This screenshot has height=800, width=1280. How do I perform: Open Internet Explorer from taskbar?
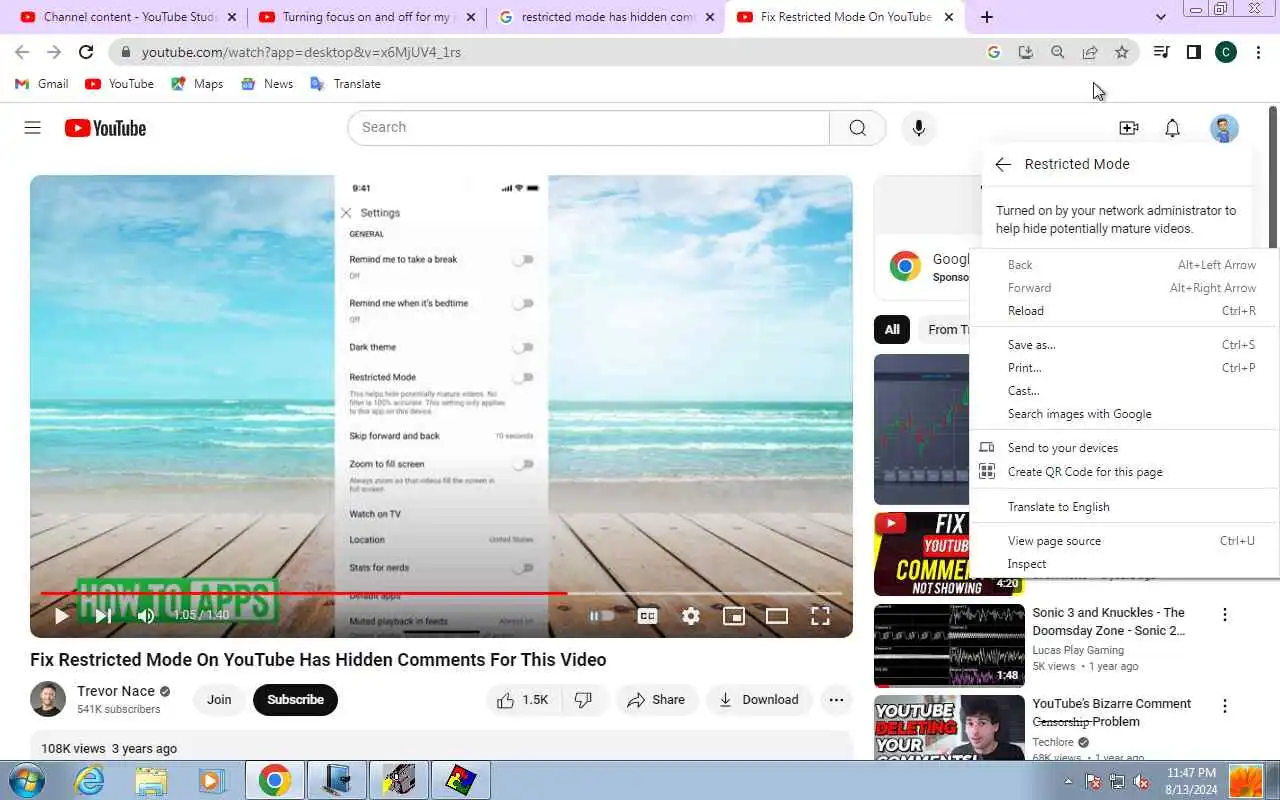point(90,780)
